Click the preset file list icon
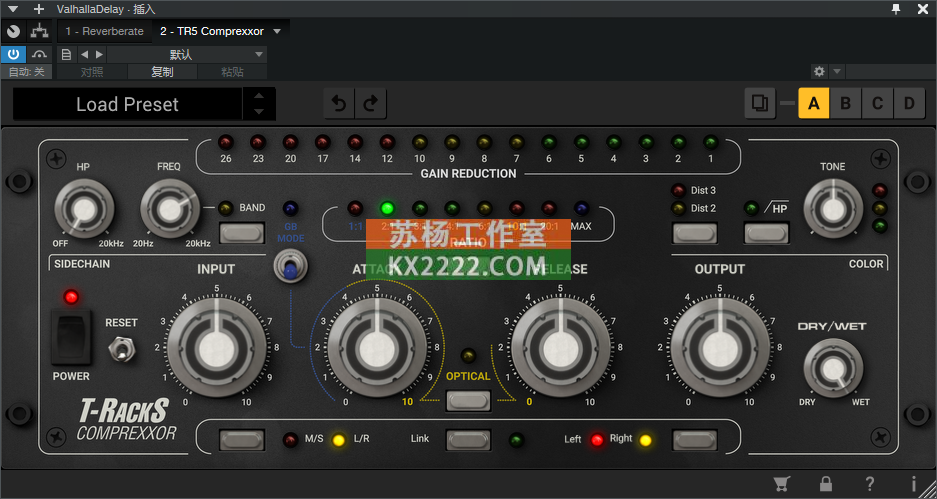937x499 pixels. point(66,54)
